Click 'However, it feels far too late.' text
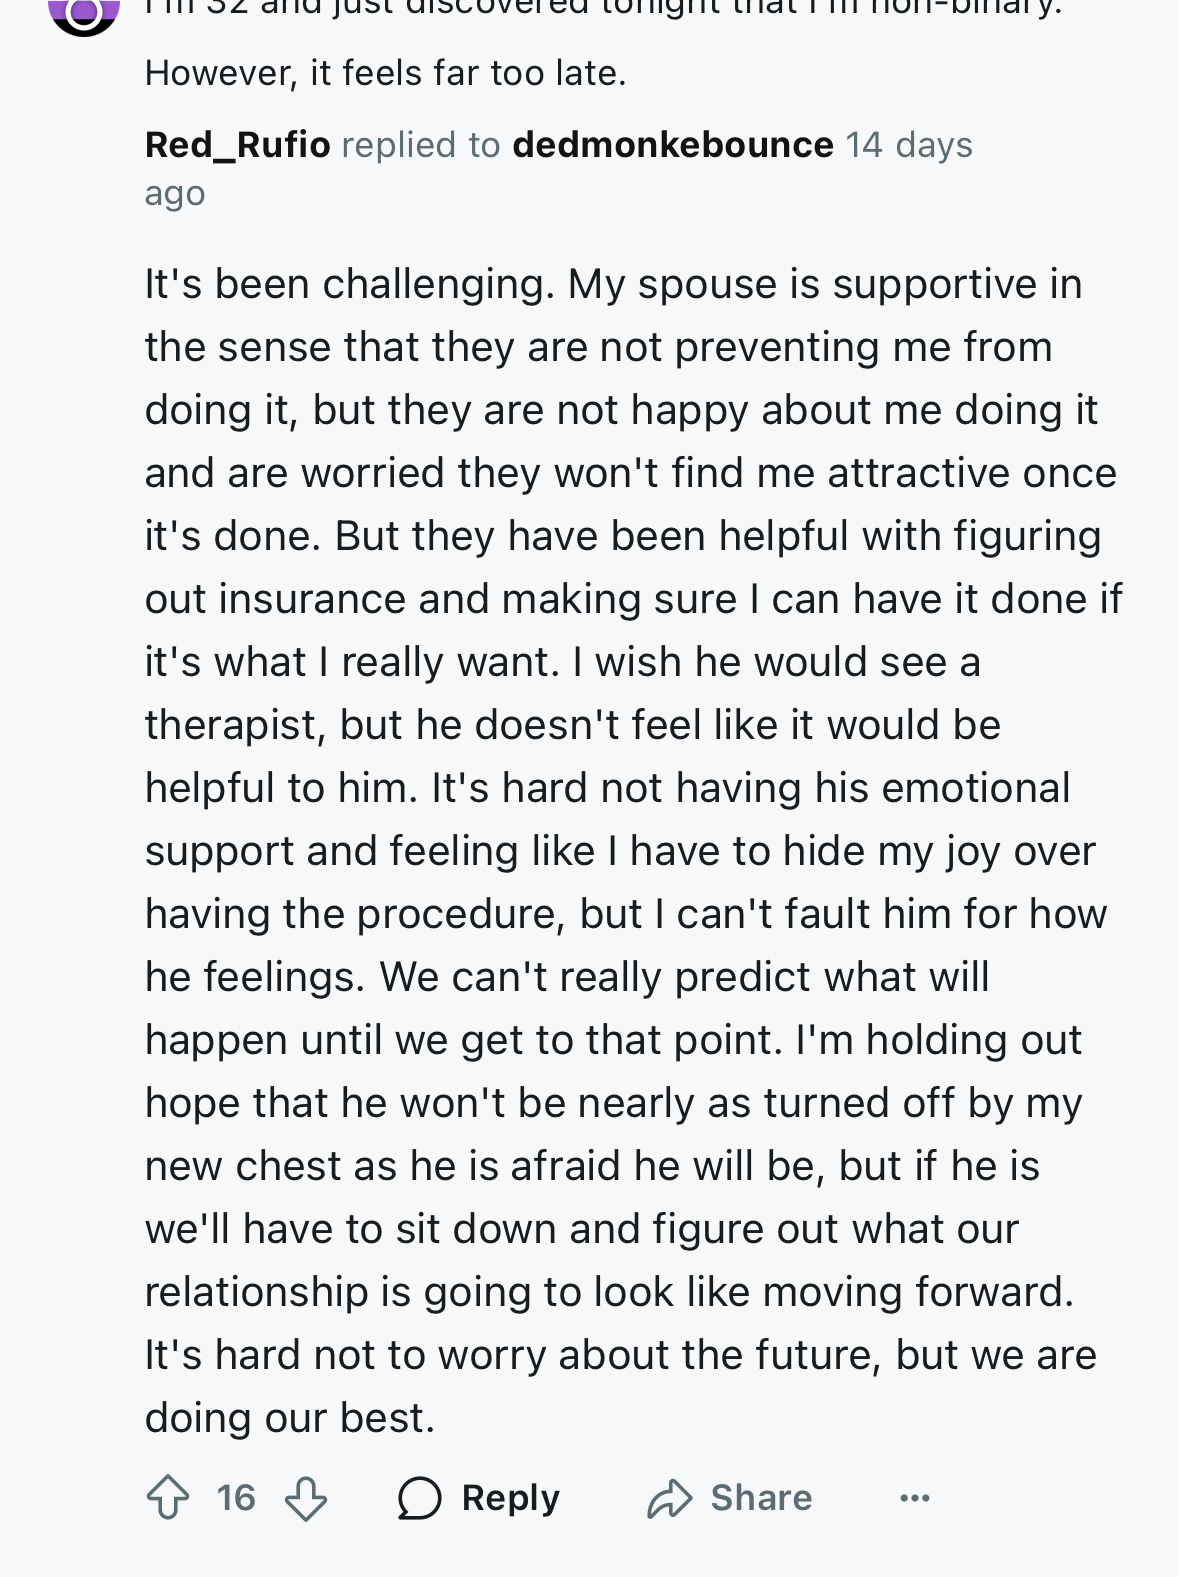Screen dimensions: 1179x1577 tap(386, 73)
